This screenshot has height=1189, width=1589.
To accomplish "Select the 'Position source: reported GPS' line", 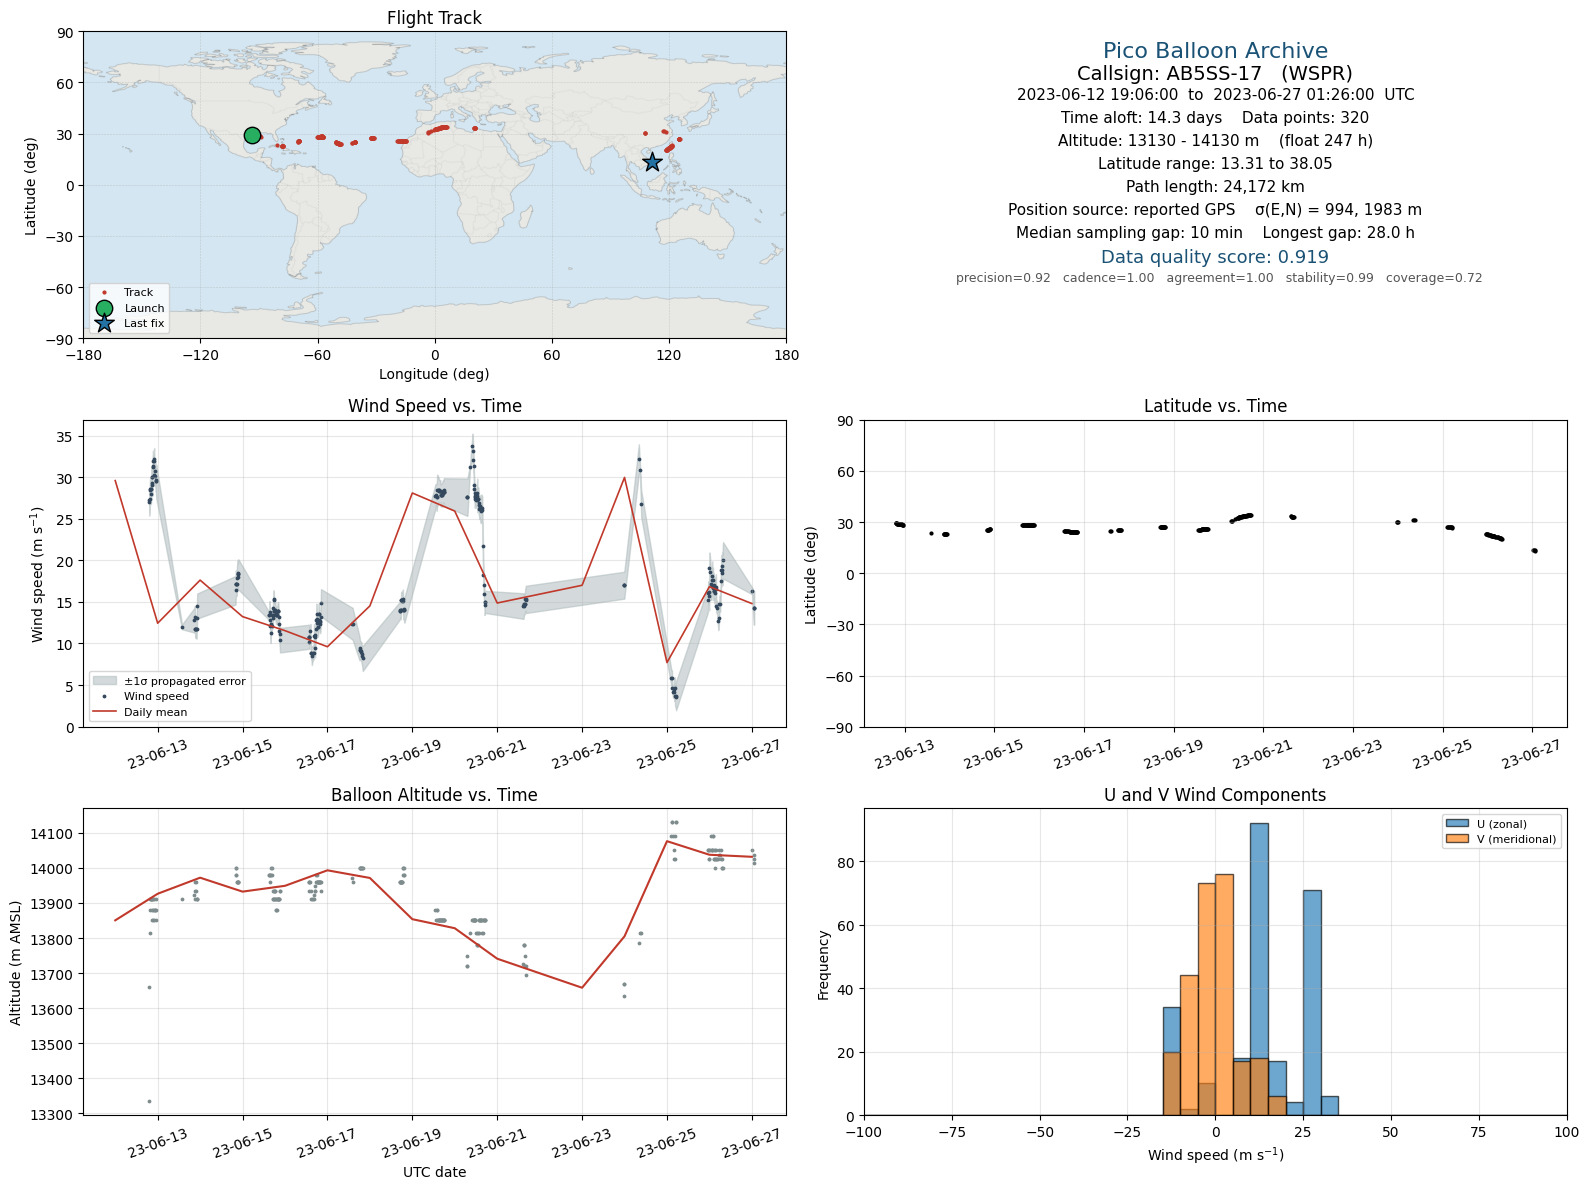I will 1215,210.
